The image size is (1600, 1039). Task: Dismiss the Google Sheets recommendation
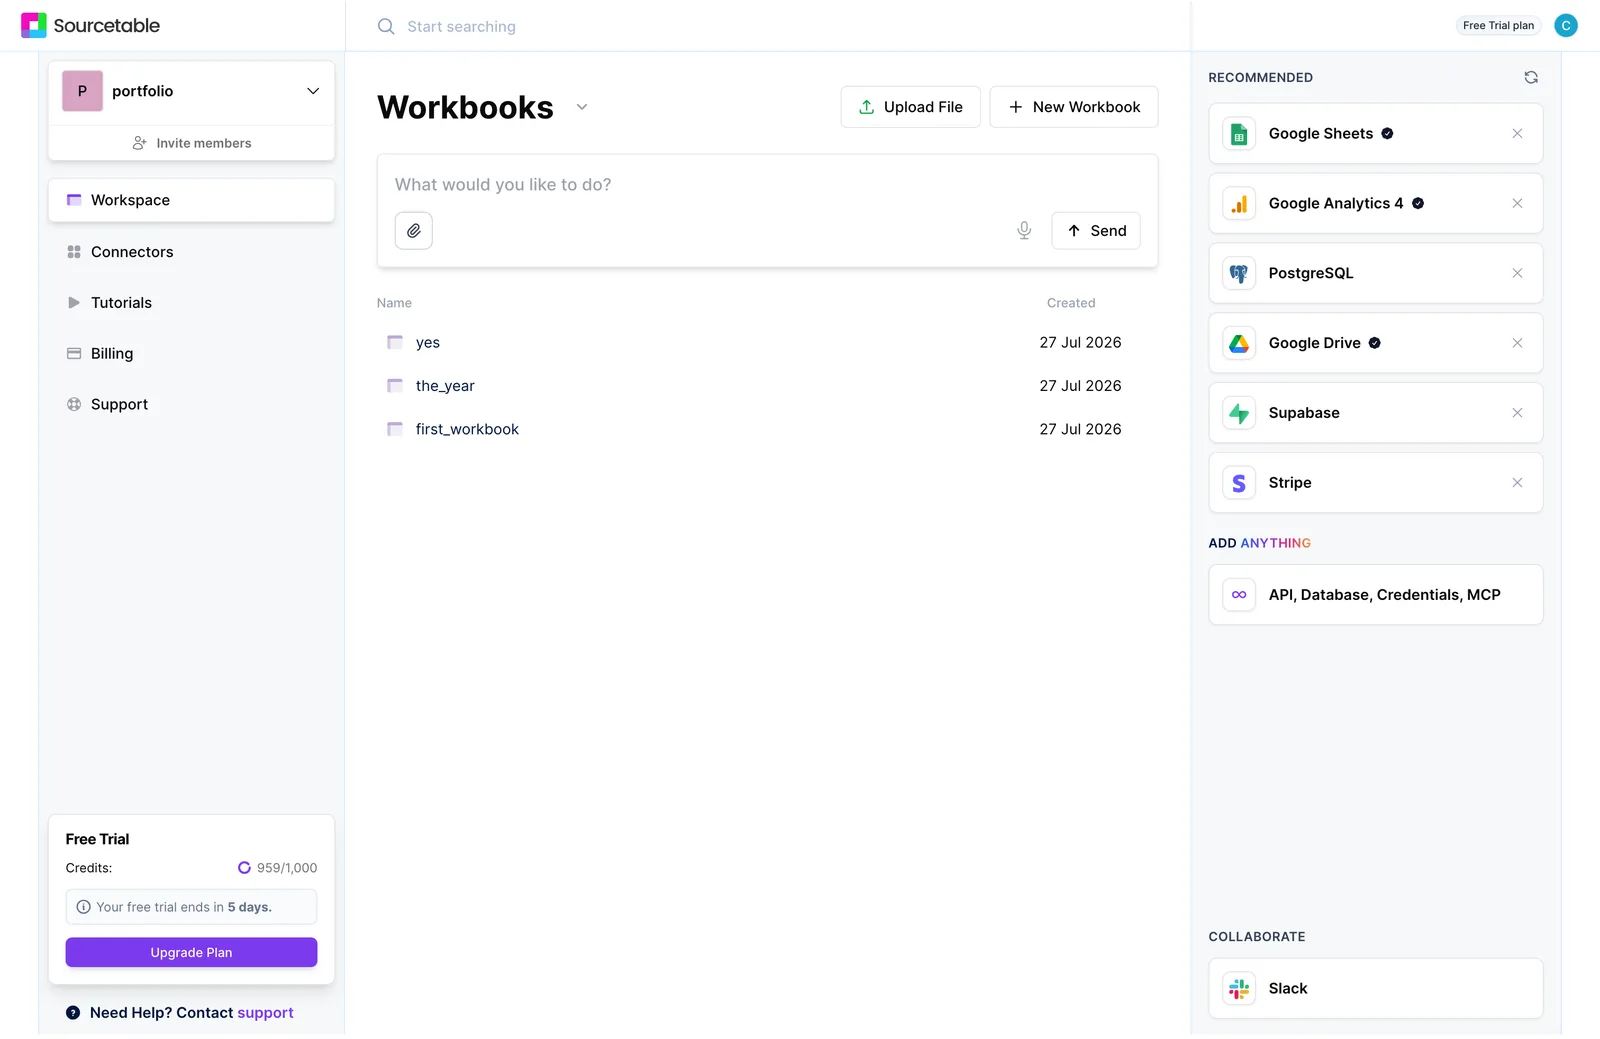pyautogui.click(x=1517, y=133)
